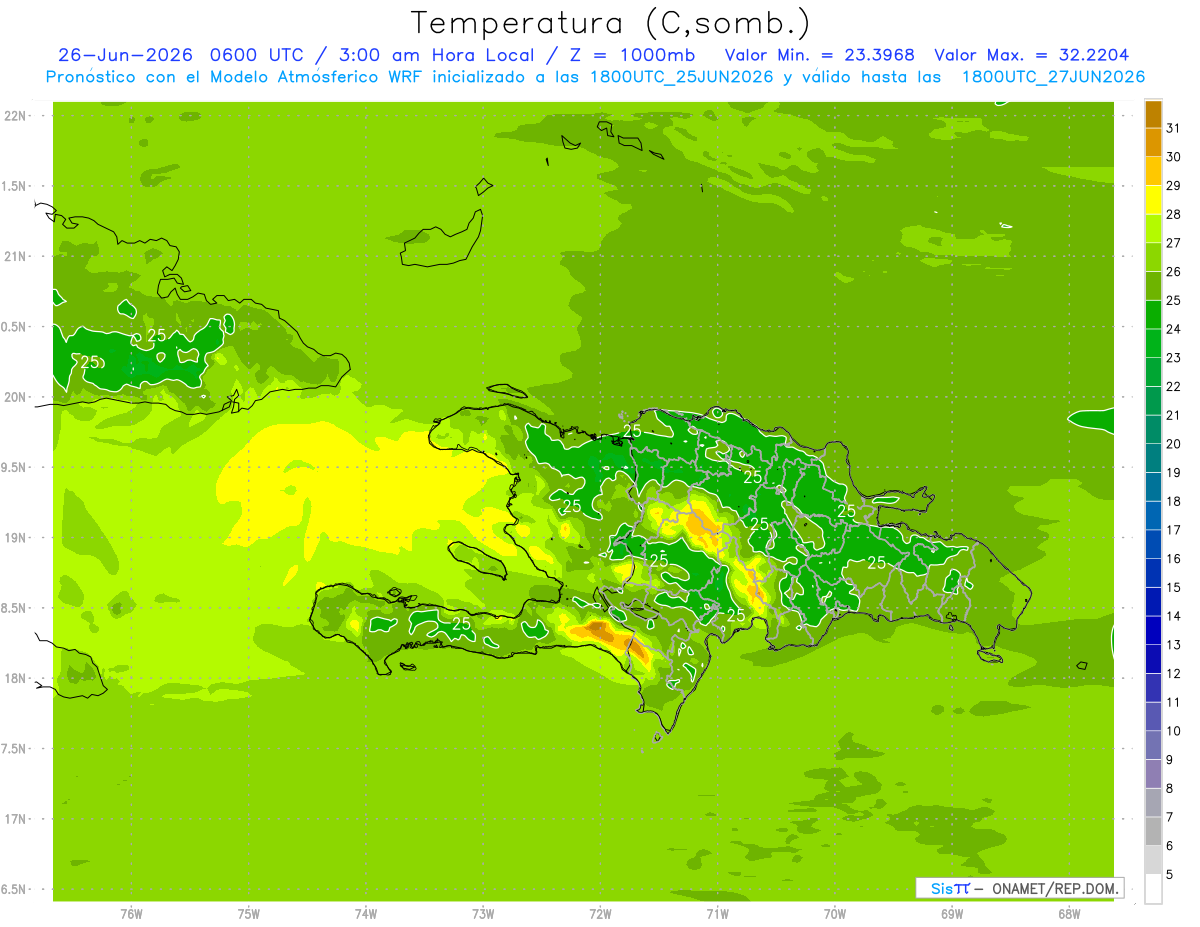Click the colorbar scale label "28"

tap(1174, 214)
